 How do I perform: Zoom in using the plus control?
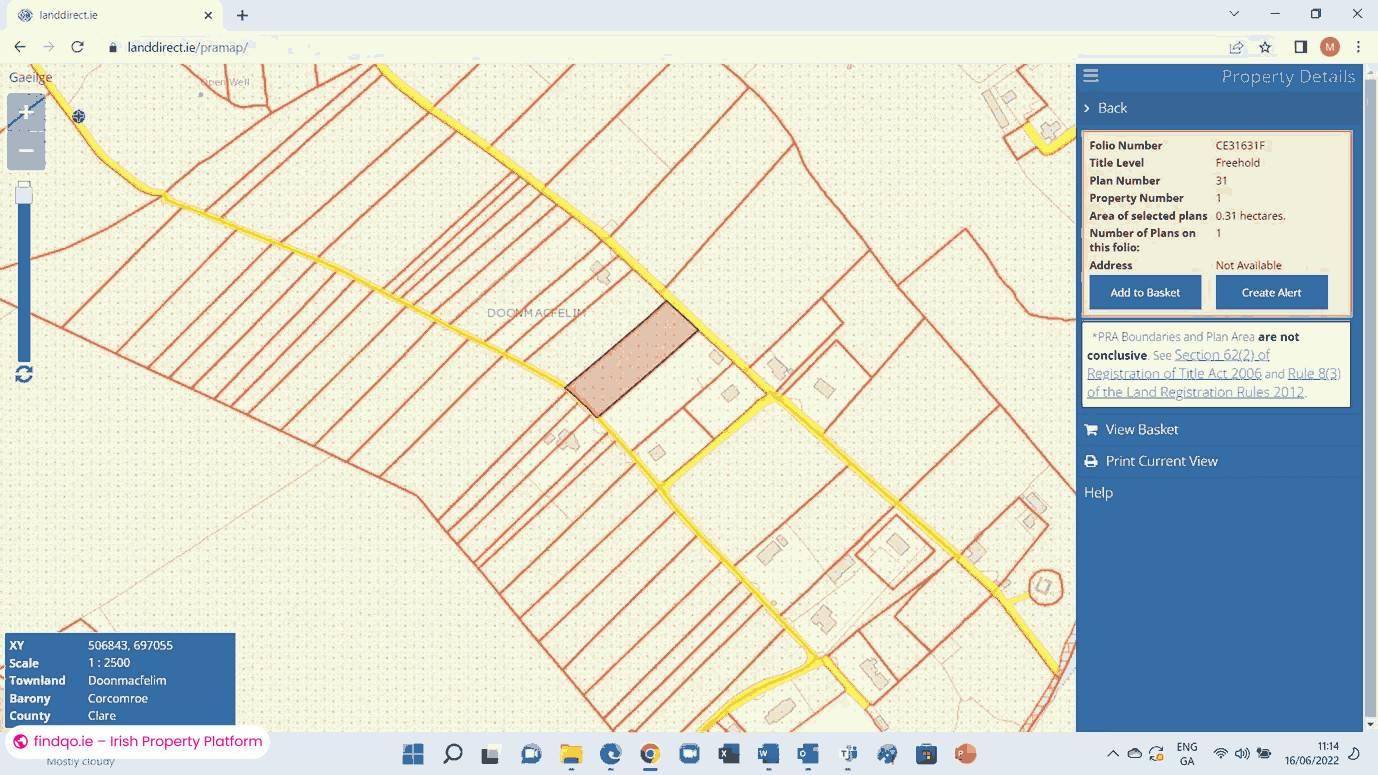25,112
